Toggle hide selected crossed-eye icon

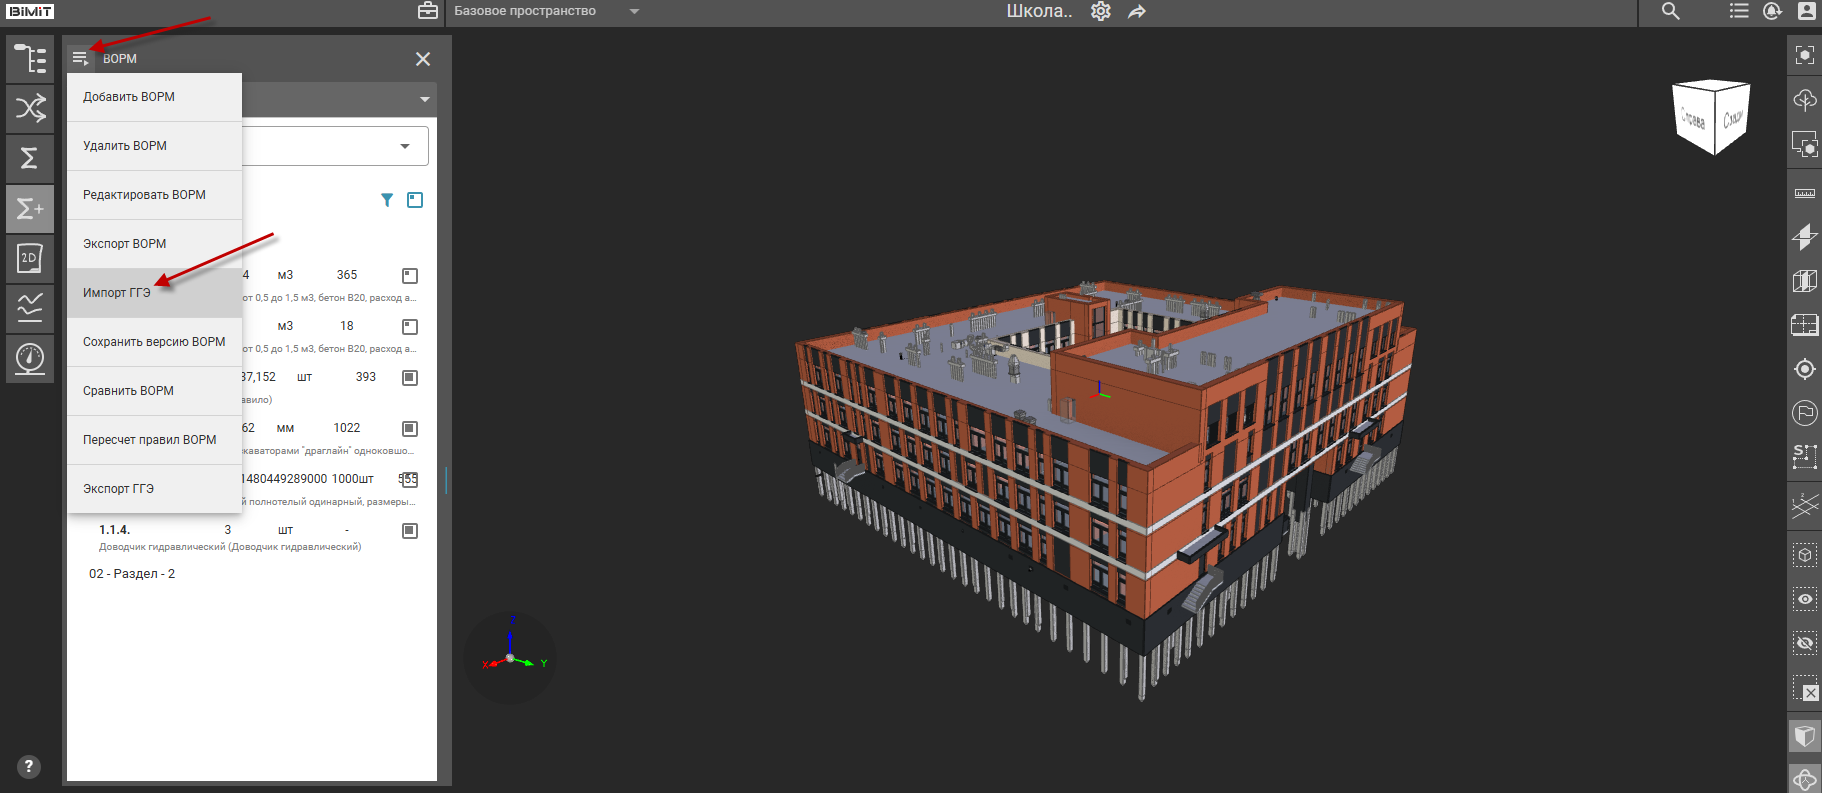coord(1805,643)
